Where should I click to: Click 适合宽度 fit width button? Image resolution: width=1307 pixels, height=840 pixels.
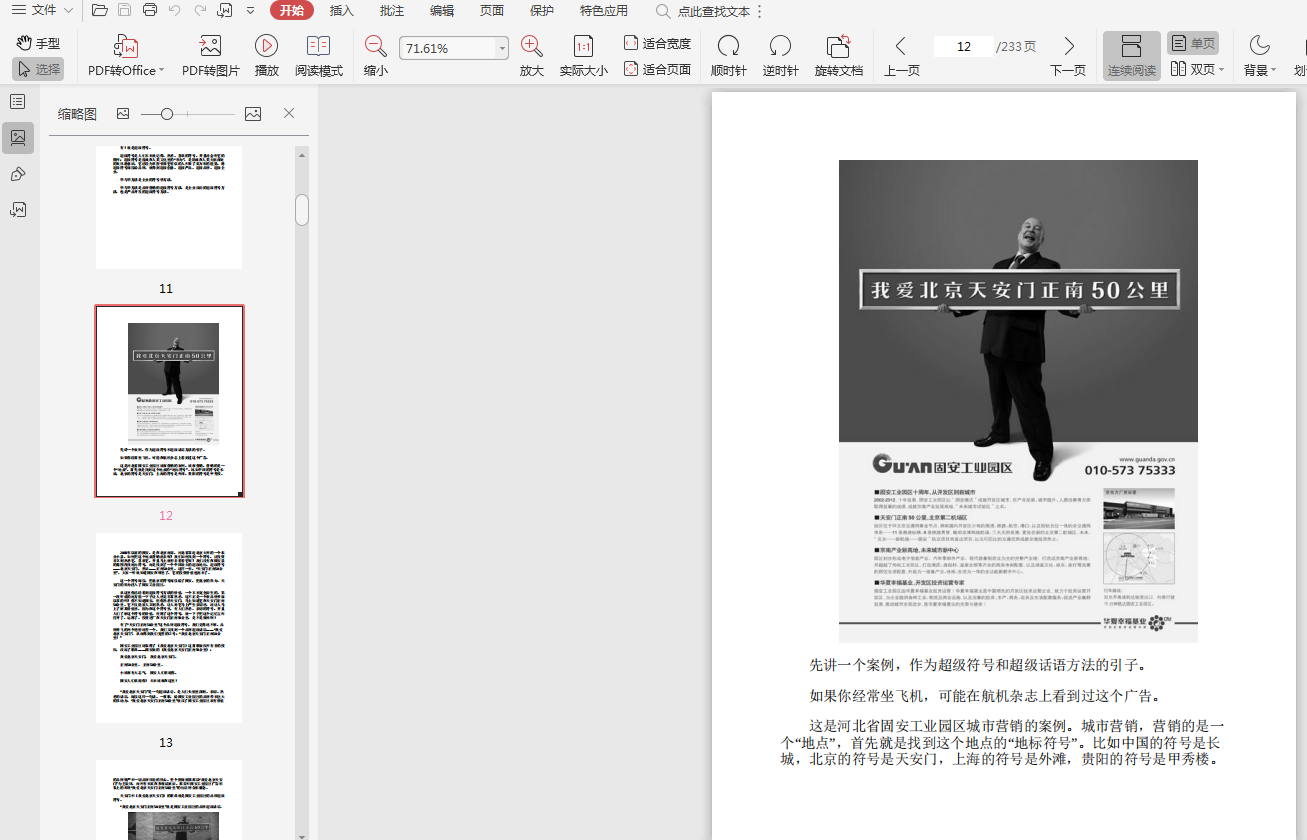(657, 43)
